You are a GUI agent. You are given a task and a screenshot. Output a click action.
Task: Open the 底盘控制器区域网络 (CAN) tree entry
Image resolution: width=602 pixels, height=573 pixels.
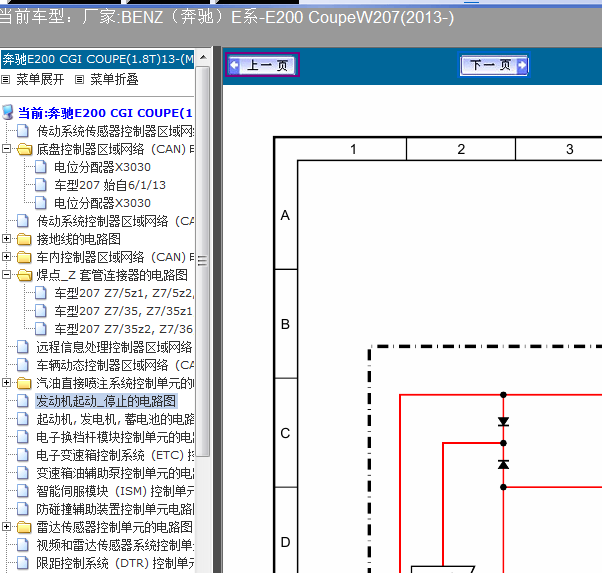[115, 149]
